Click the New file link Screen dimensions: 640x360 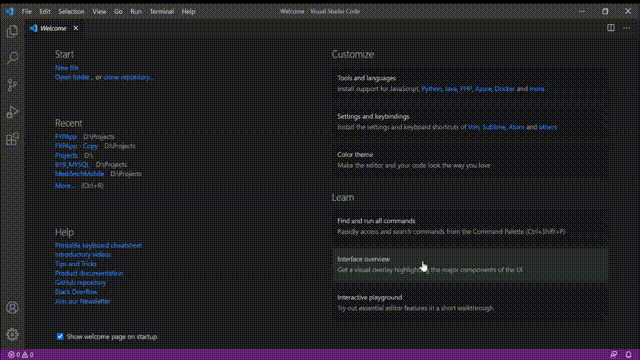point(67,68)
